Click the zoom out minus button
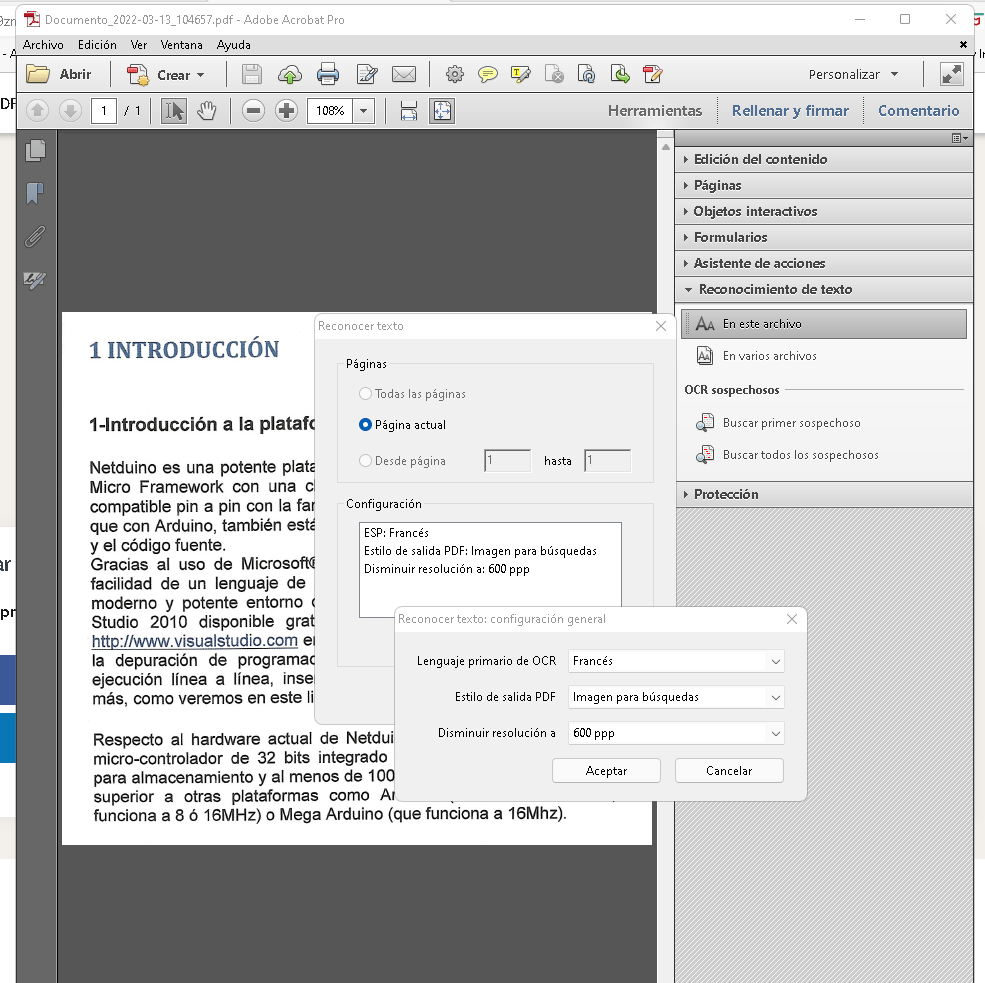 (x=253, y=111)
